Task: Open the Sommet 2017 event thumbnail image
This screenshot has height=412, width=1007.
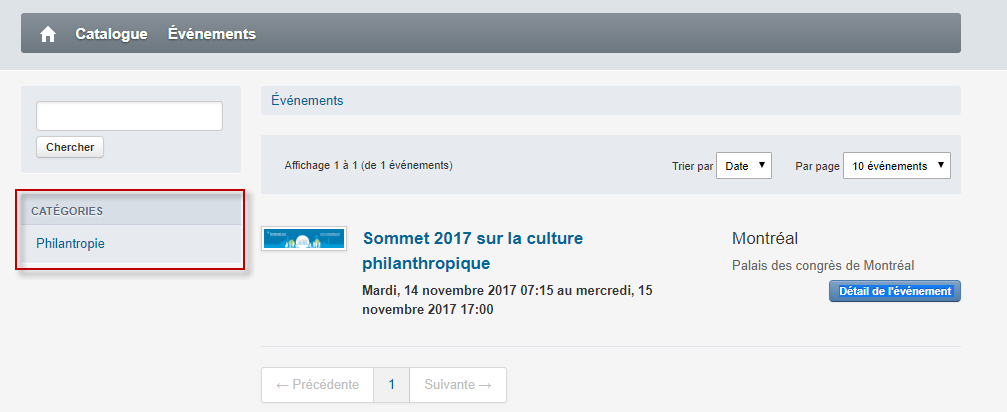Action: click(304, 238)
